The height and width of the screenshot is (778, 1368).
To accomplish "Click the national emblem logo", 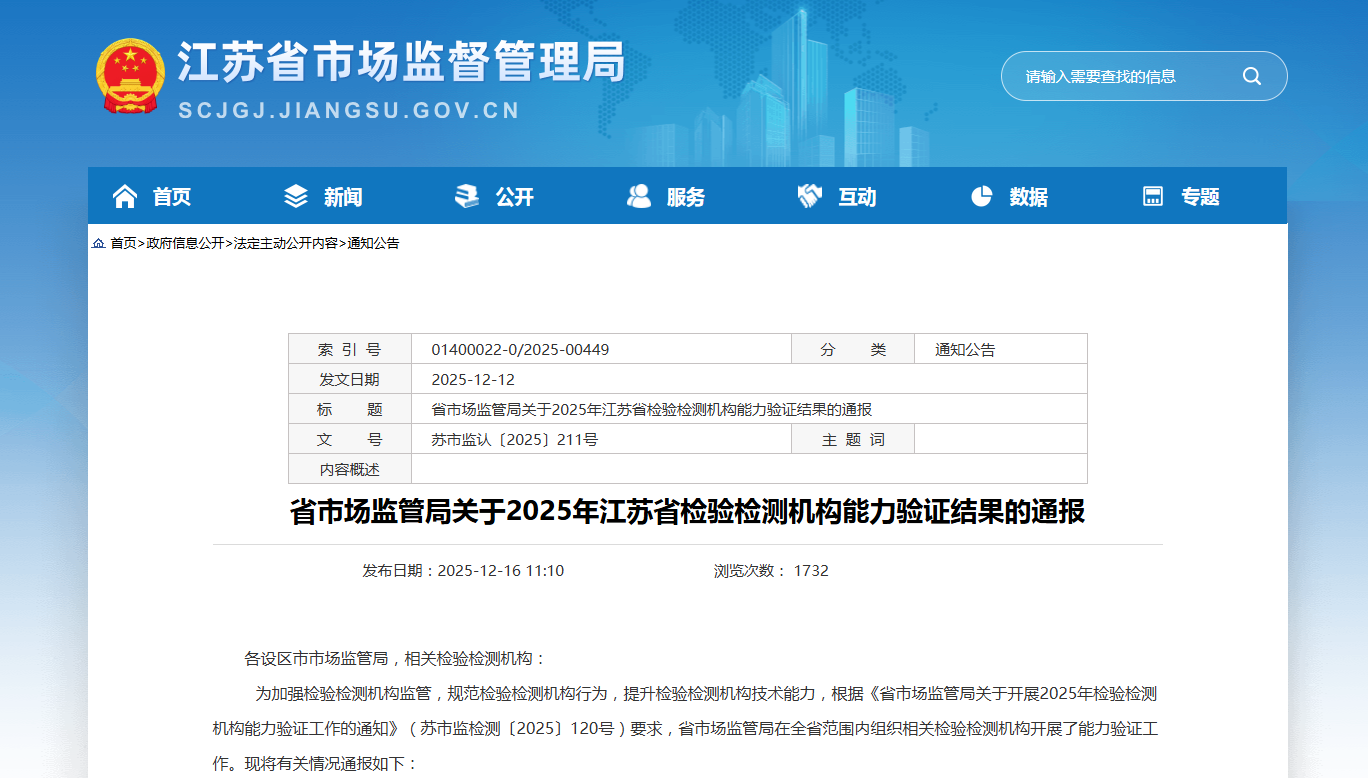I will click(131, 76).
